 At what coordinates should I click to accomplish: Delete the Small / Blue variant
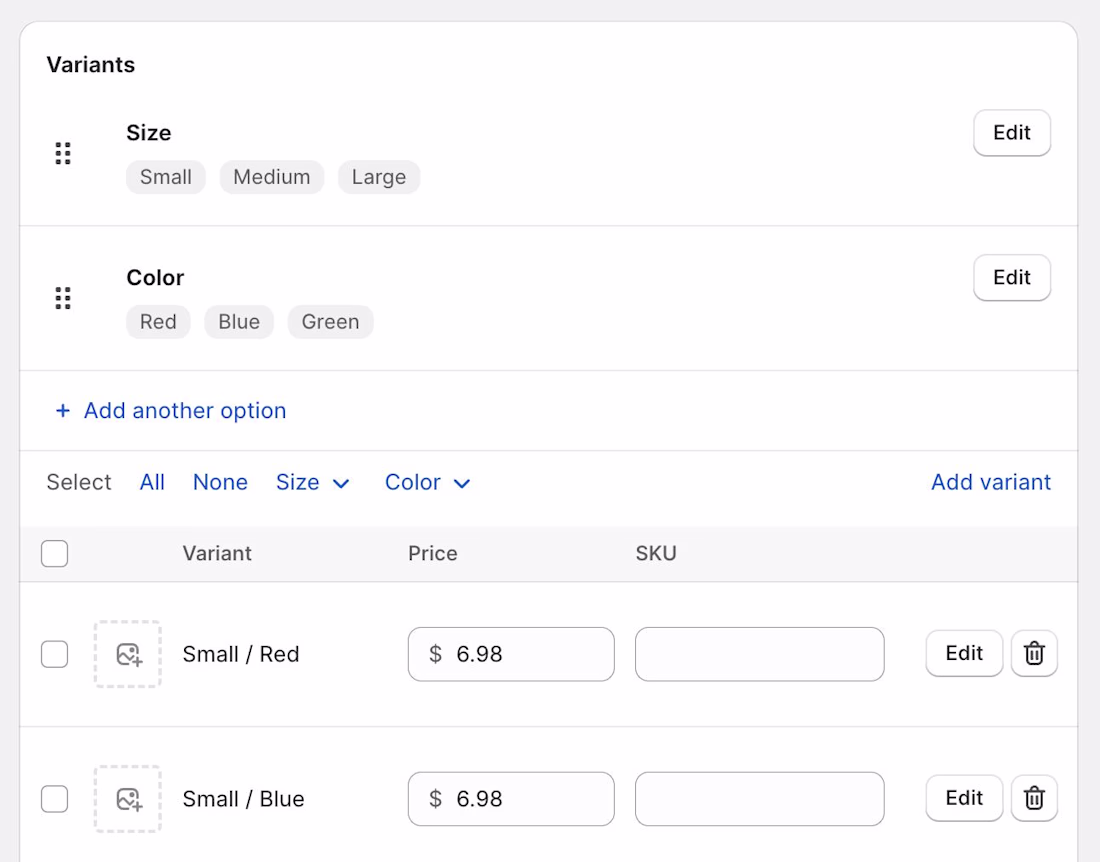(x=1034, y=798)
